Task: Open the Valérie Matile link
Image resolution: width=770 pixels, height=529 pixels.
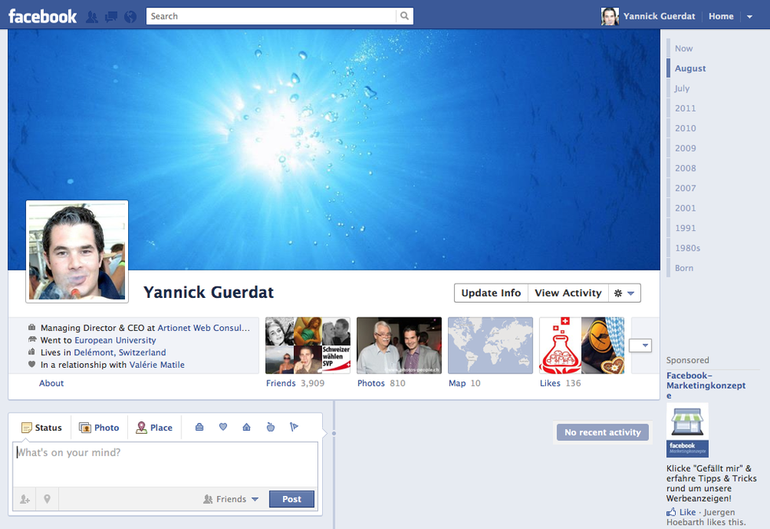Action: point(157,364)
